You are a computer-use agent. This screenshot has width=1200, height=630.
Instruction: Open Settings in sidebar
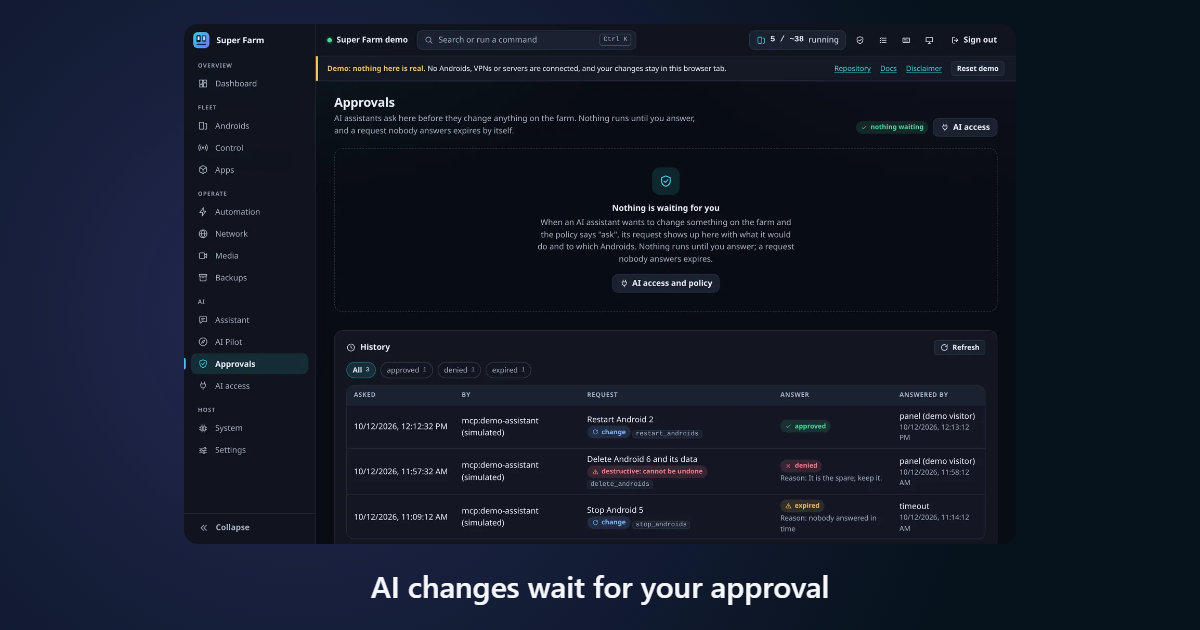pos(250,450)
